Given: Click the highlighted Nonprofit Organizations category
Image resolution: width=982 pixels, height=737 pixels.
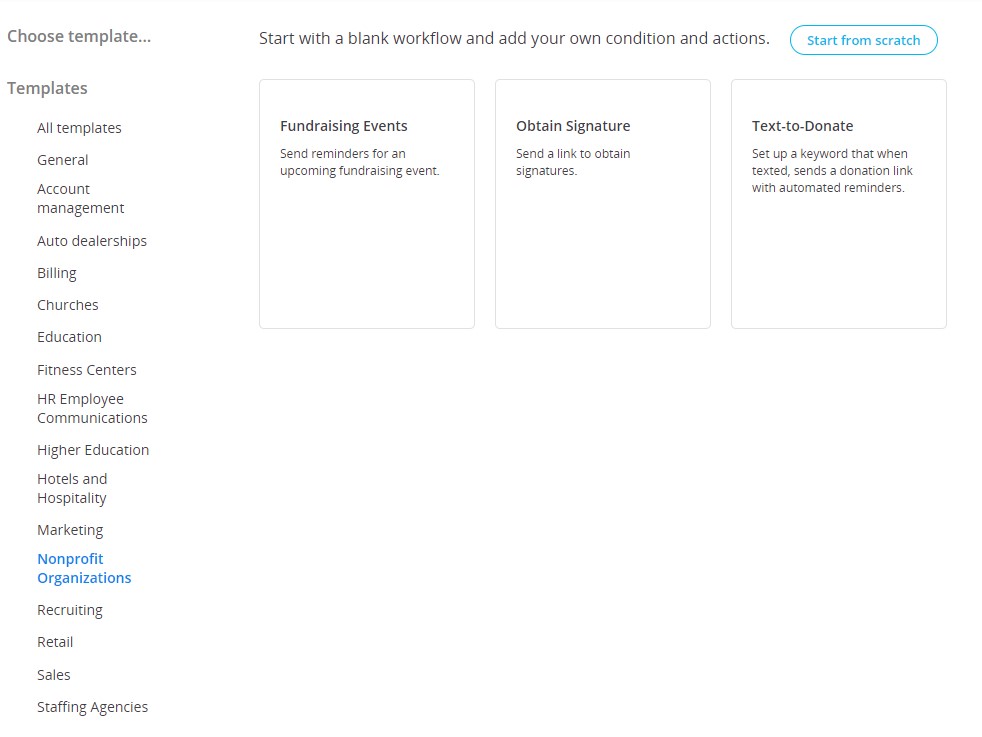Looking at the screenshot, I should coord(84,568).
